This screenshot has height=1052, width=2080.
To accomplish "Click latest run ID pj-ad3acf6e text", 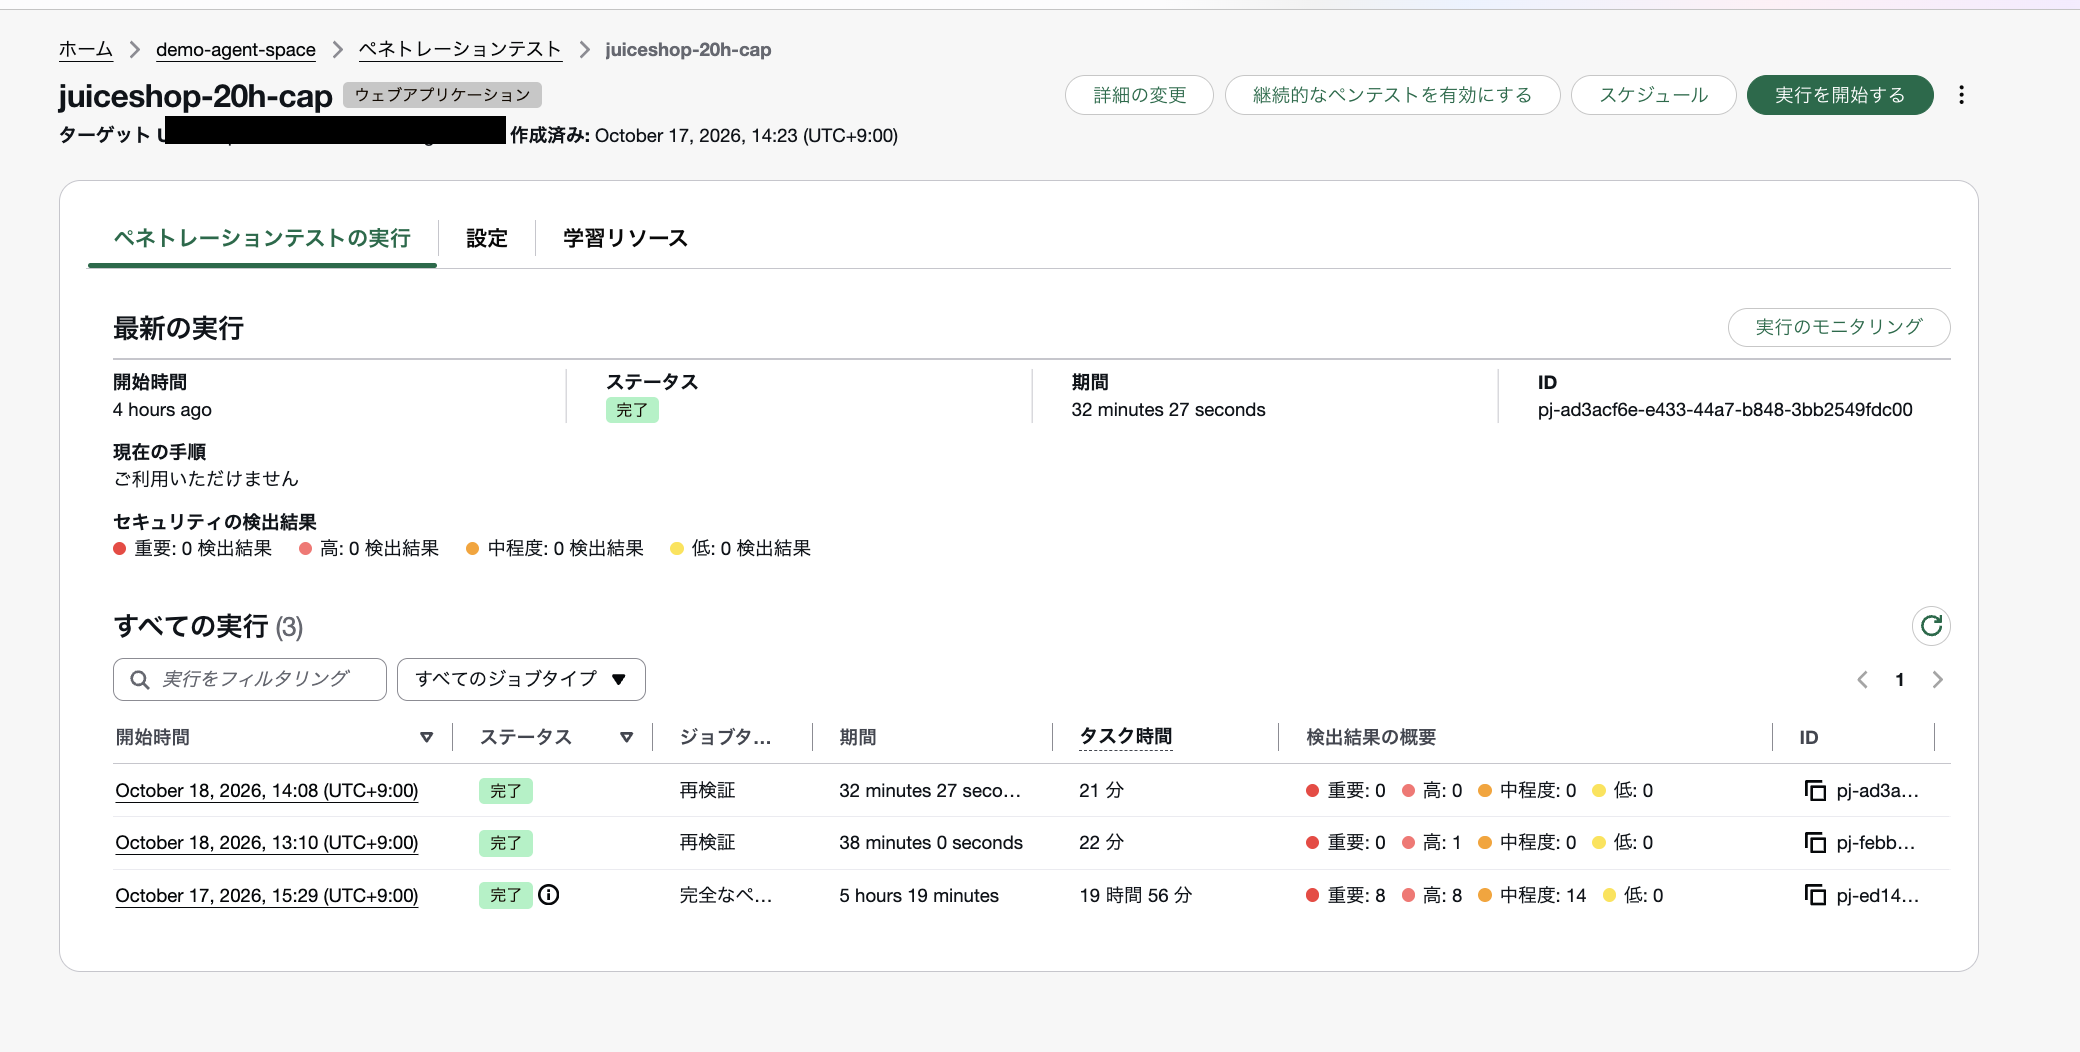I will point(1725,410).
